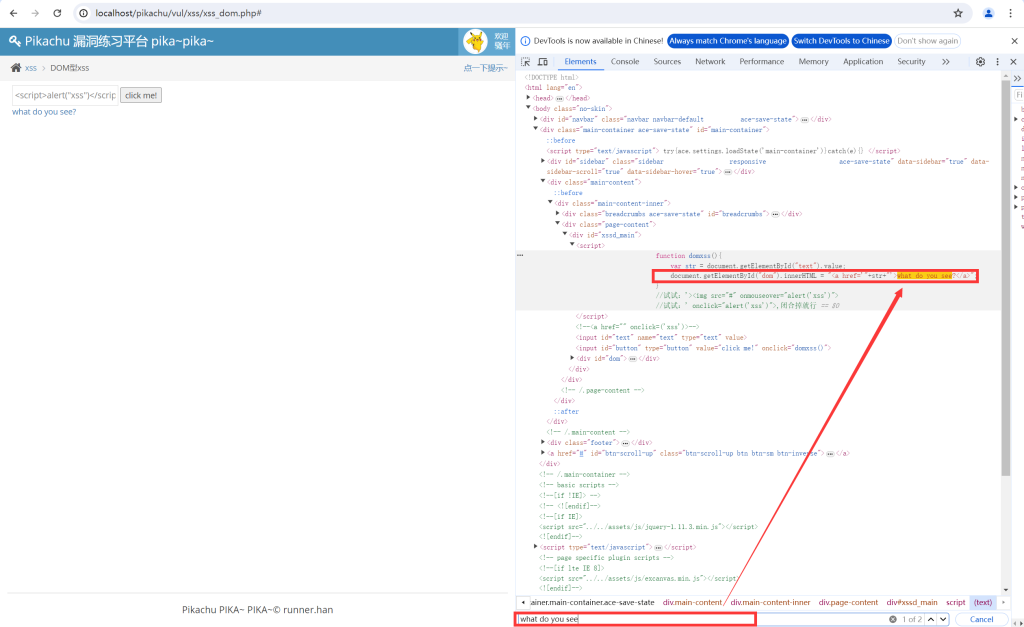Screen dimensions: 1024x627
Task: Select div.main-content in the breadcrumb bar
Action: point(692,602)
